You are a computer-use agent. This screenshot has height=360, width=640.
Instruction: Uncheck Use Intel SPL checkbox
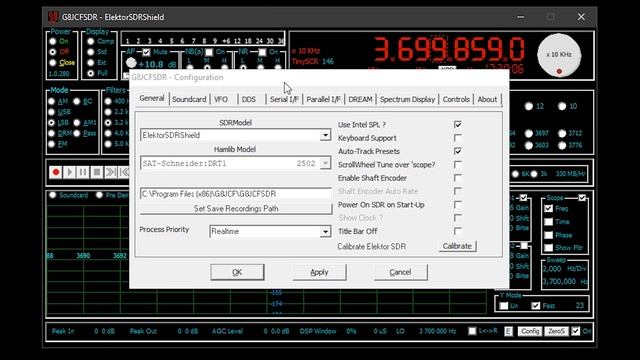click(x=458, y=124)
